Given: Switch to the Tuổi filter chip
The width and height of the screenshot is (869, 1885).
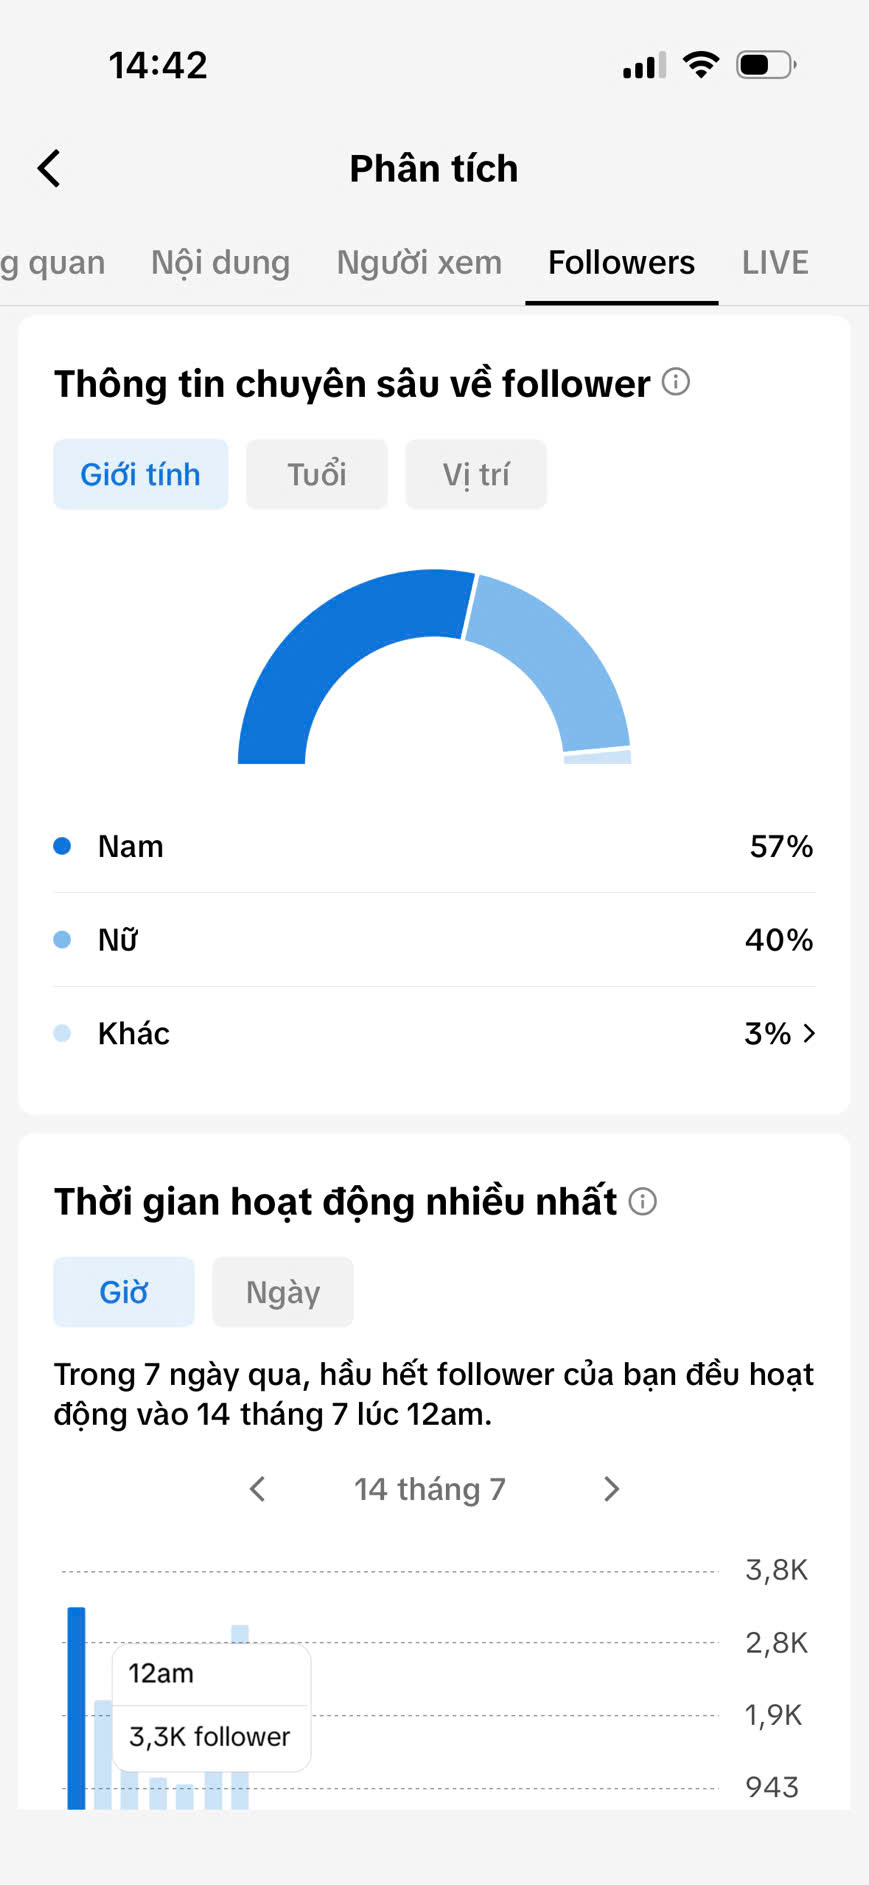Looking at the screenshot, I should pyautogui.click(x=317, y=474).
